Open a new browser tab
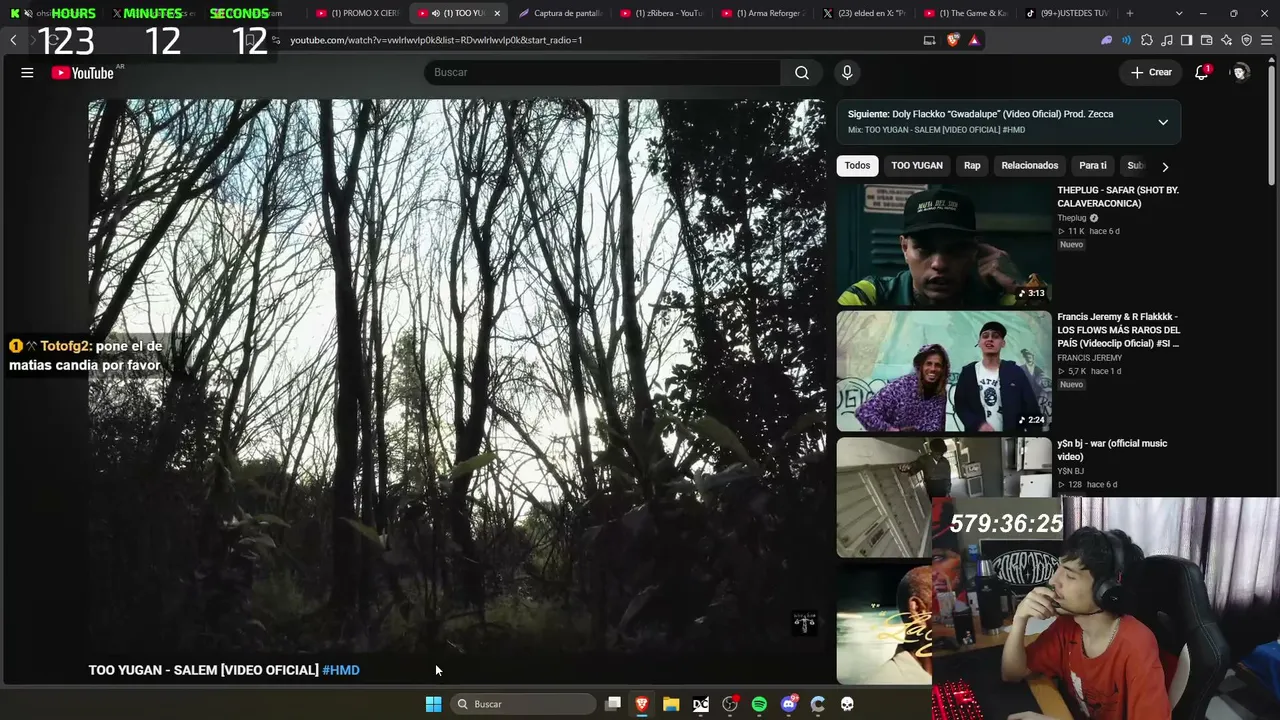1280x720 pixels. coord(1130,13)
